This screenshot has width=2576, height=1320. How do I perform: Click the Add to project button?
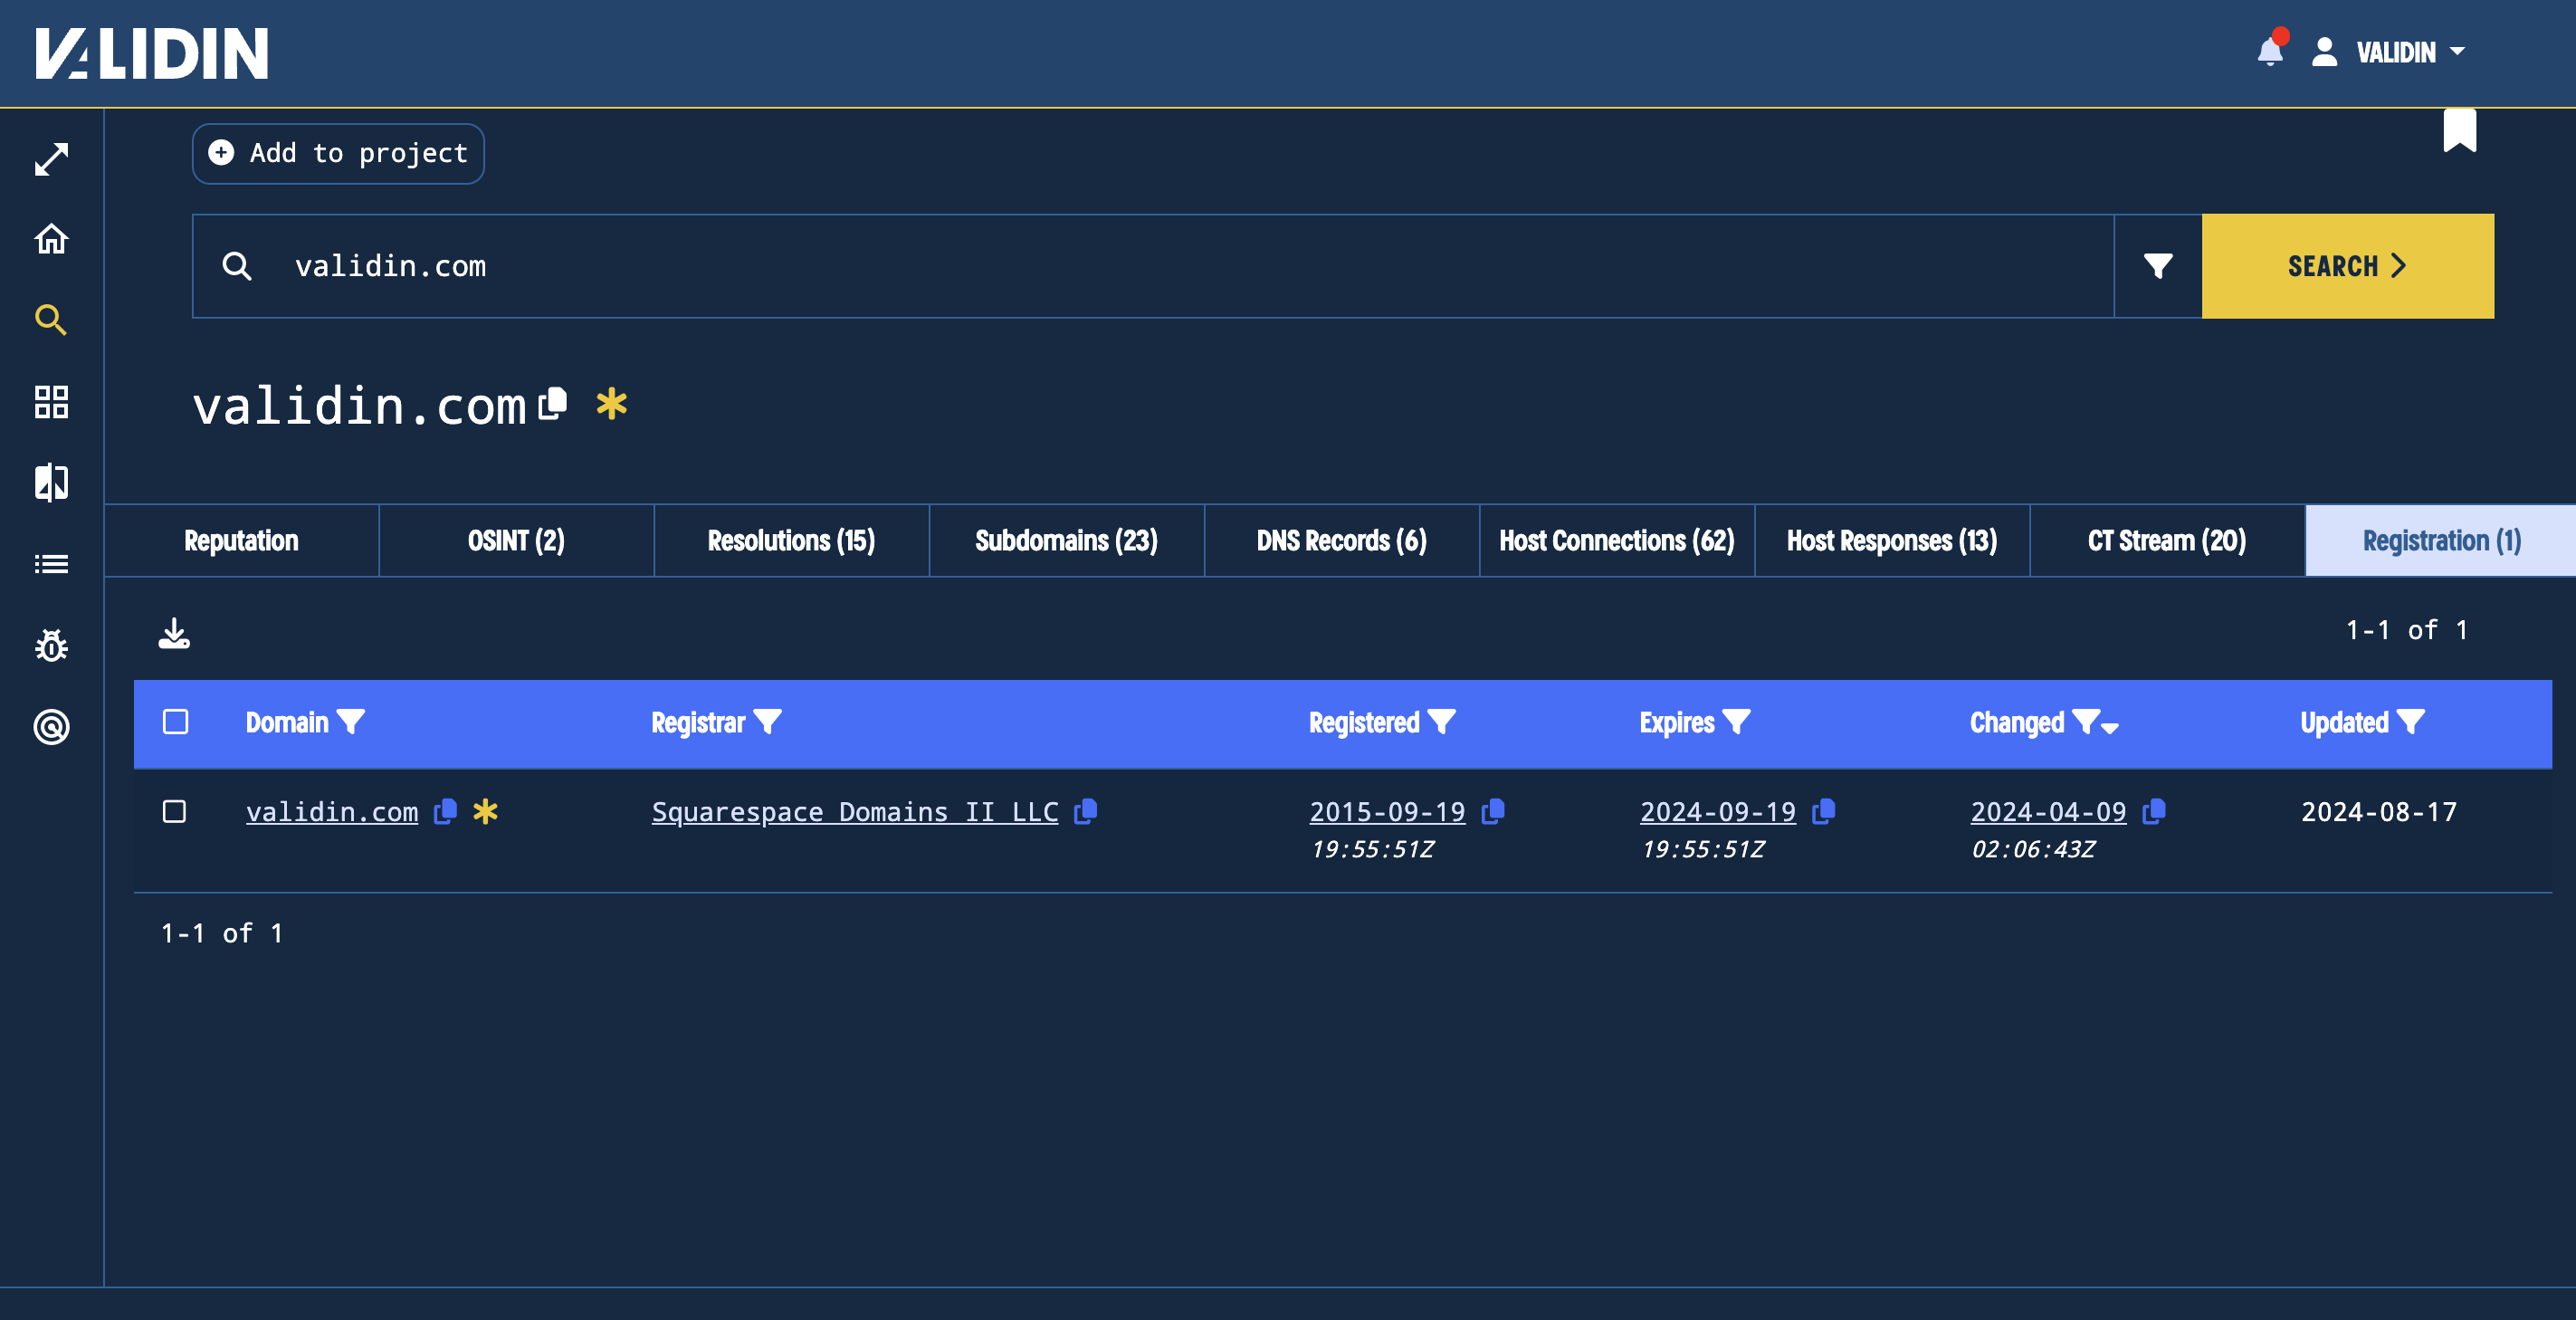(338, 153)
